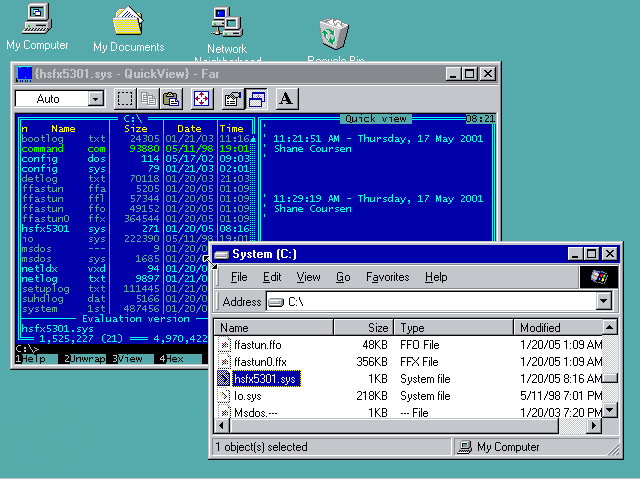Open the Go menu in Explorer

[343, 277]
